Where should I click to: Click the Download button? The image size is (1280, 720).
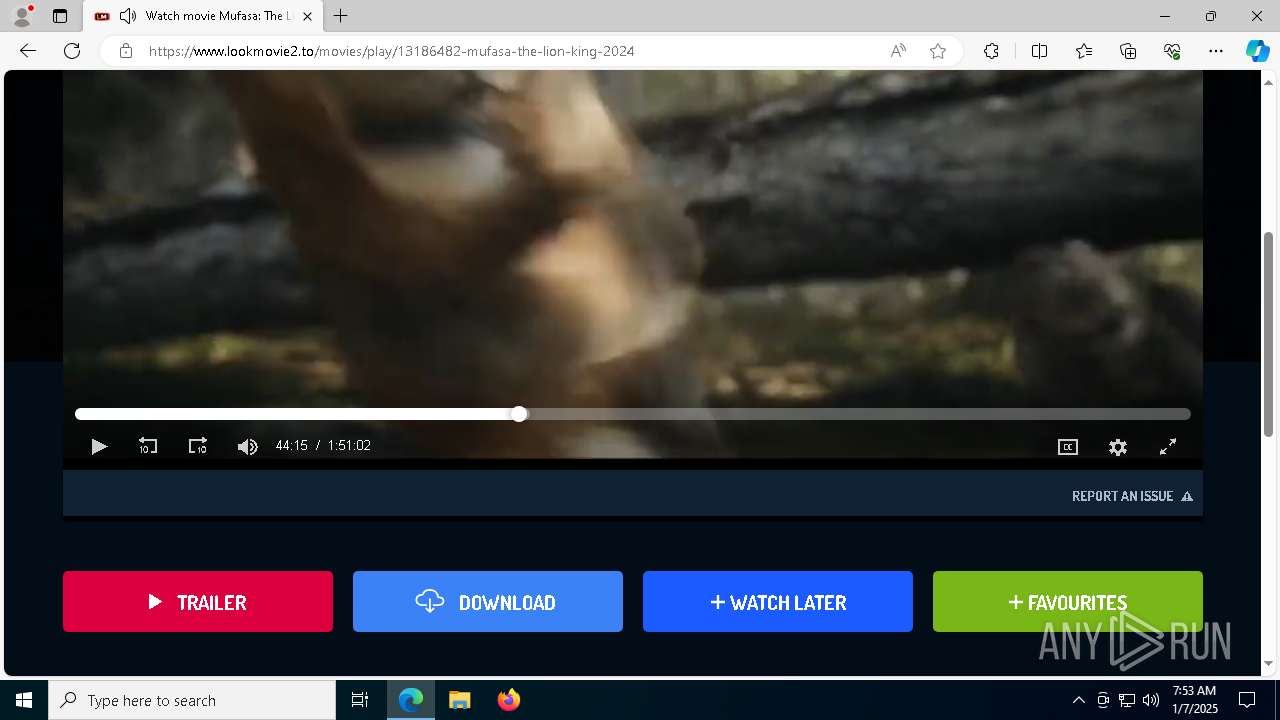488,602
